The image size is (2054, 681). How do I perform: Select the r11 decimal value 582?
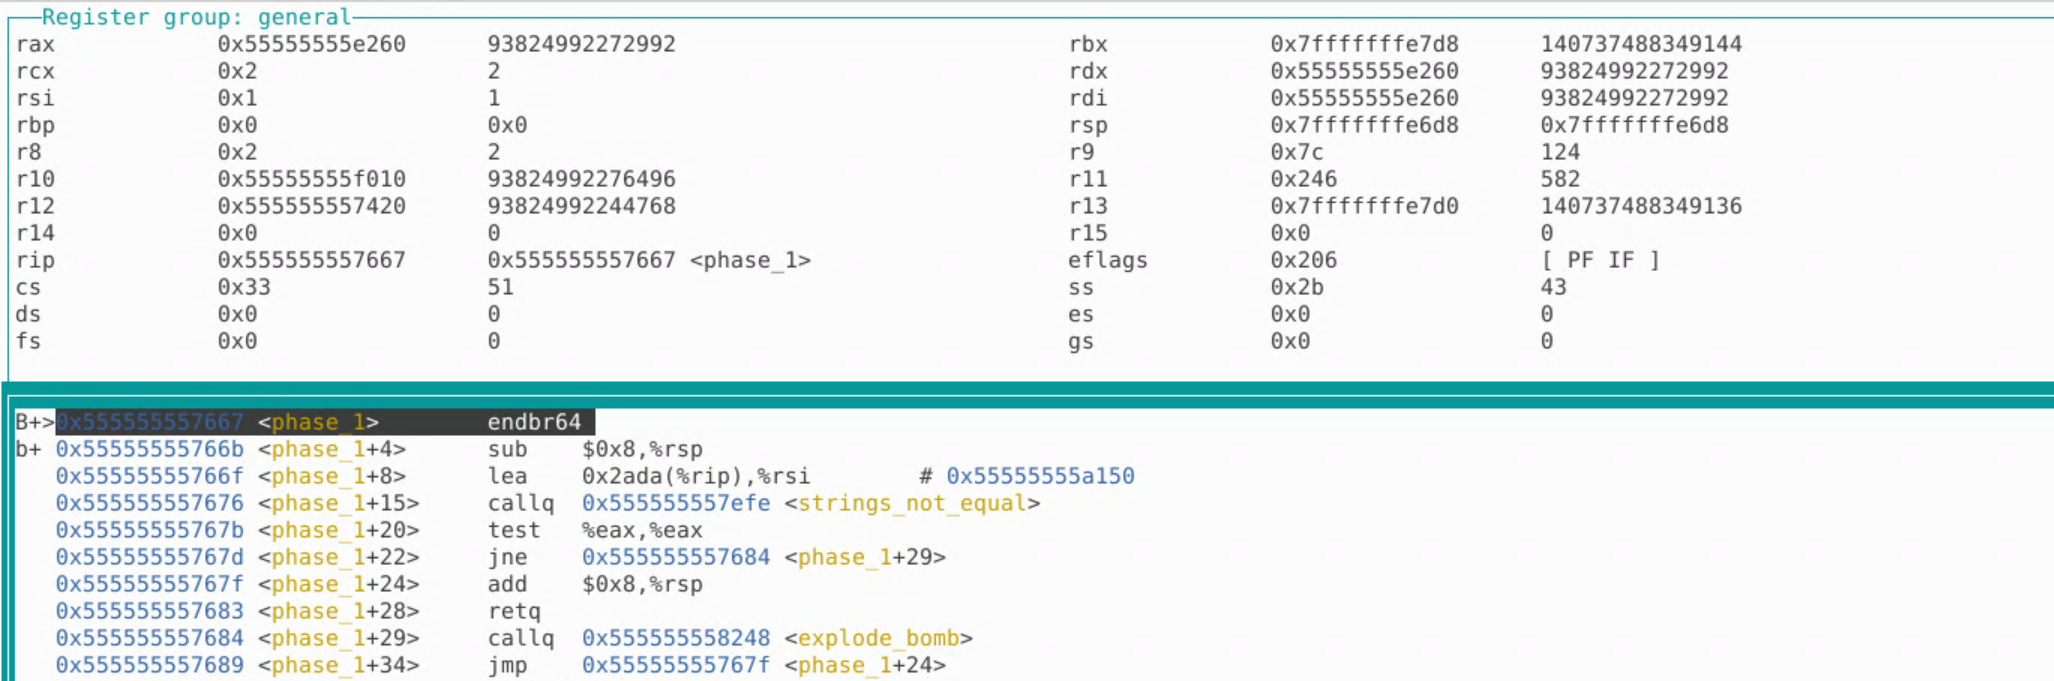(1560, 179)
